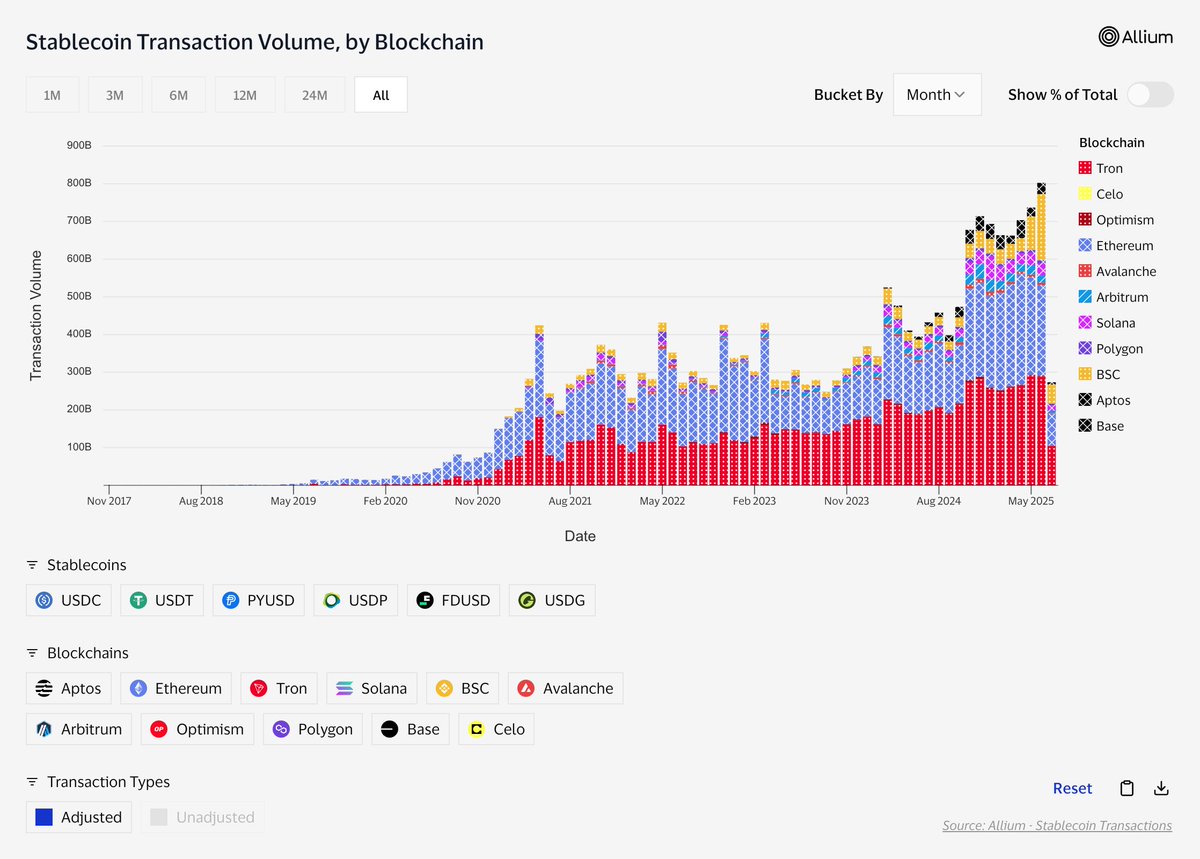
Task: Click the Avalanche legend color swatch
Action: click(1085, 271)
